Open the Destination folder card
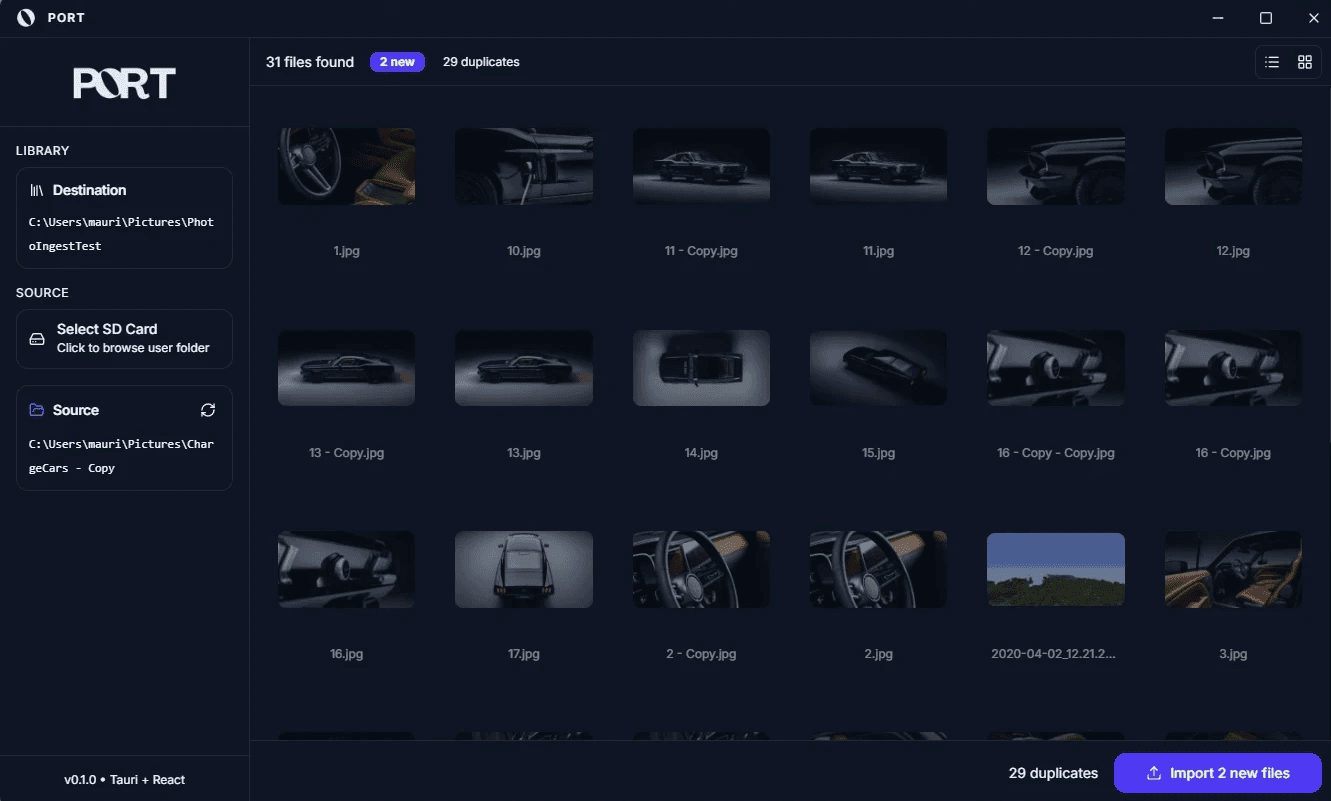 click(124, 218)
